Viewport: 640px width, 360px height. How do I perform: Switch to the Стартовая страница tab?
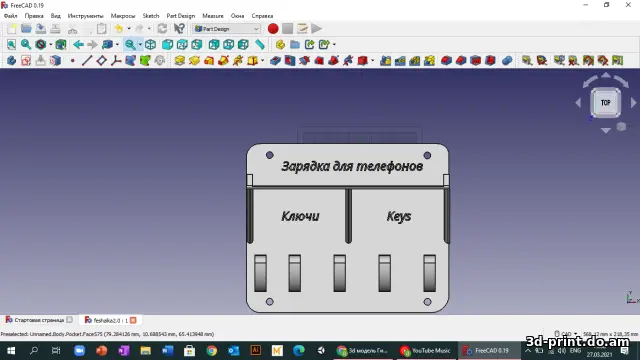tap(39, 320)
